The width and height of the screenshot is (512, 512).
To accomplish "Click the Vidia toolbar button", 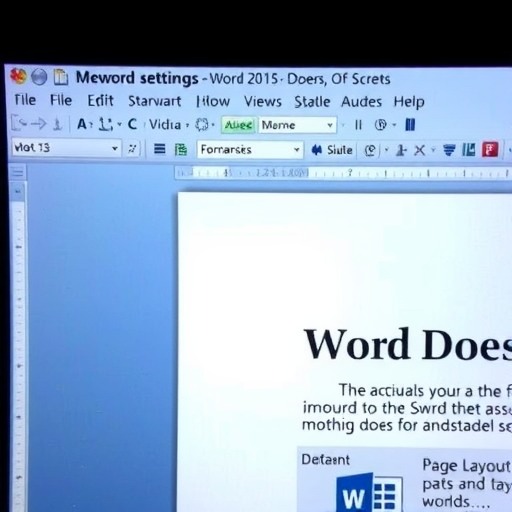I will coord(165,125).
